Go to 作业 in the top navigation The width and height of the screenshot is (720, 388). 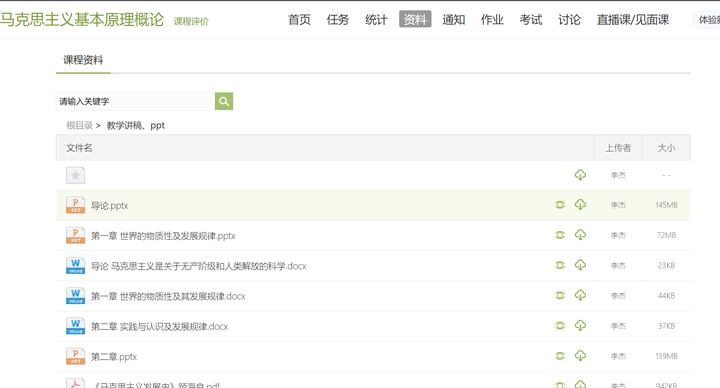pos(492,20)
